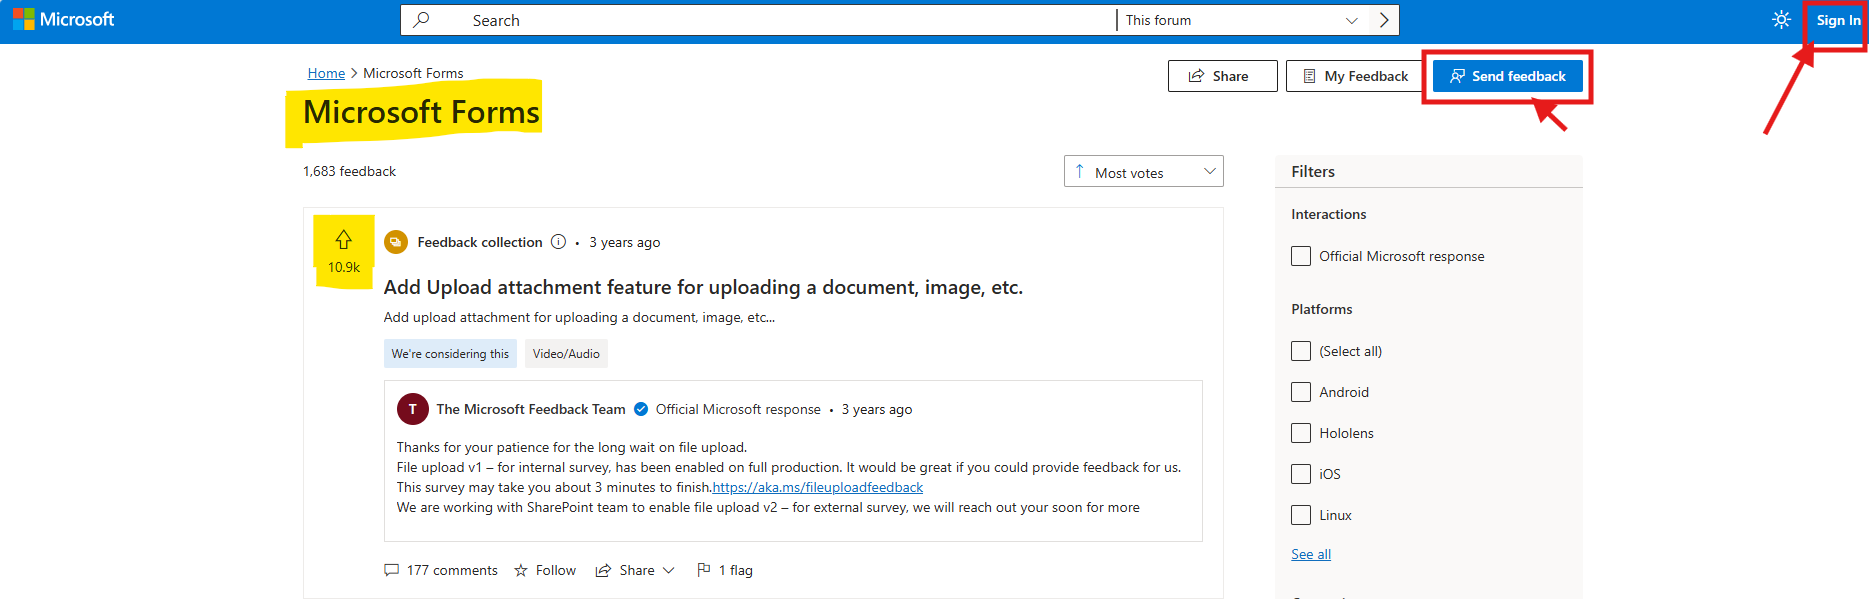Open the Most votes sort dropdown
Screen dimensions: 1869x599
pos(1144,172)
